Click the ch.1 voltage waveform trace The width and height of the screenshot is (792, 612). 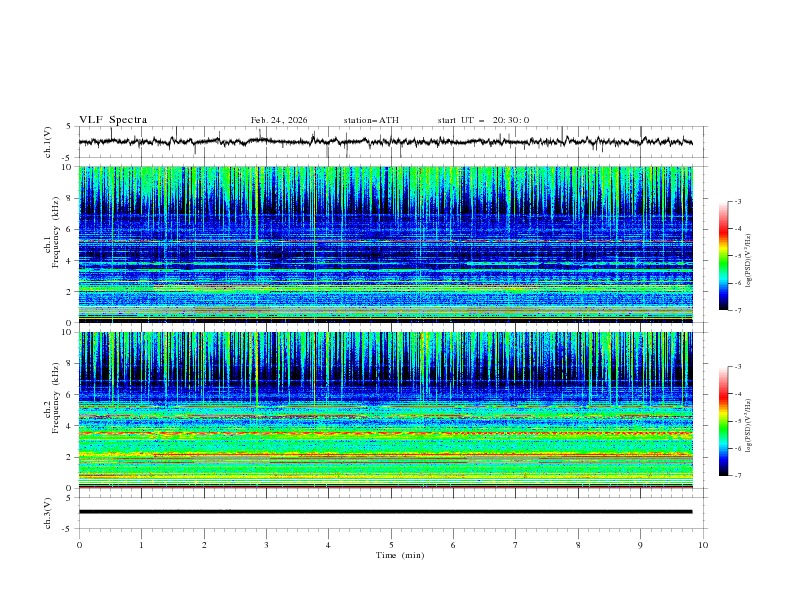(x=385, y=142)
